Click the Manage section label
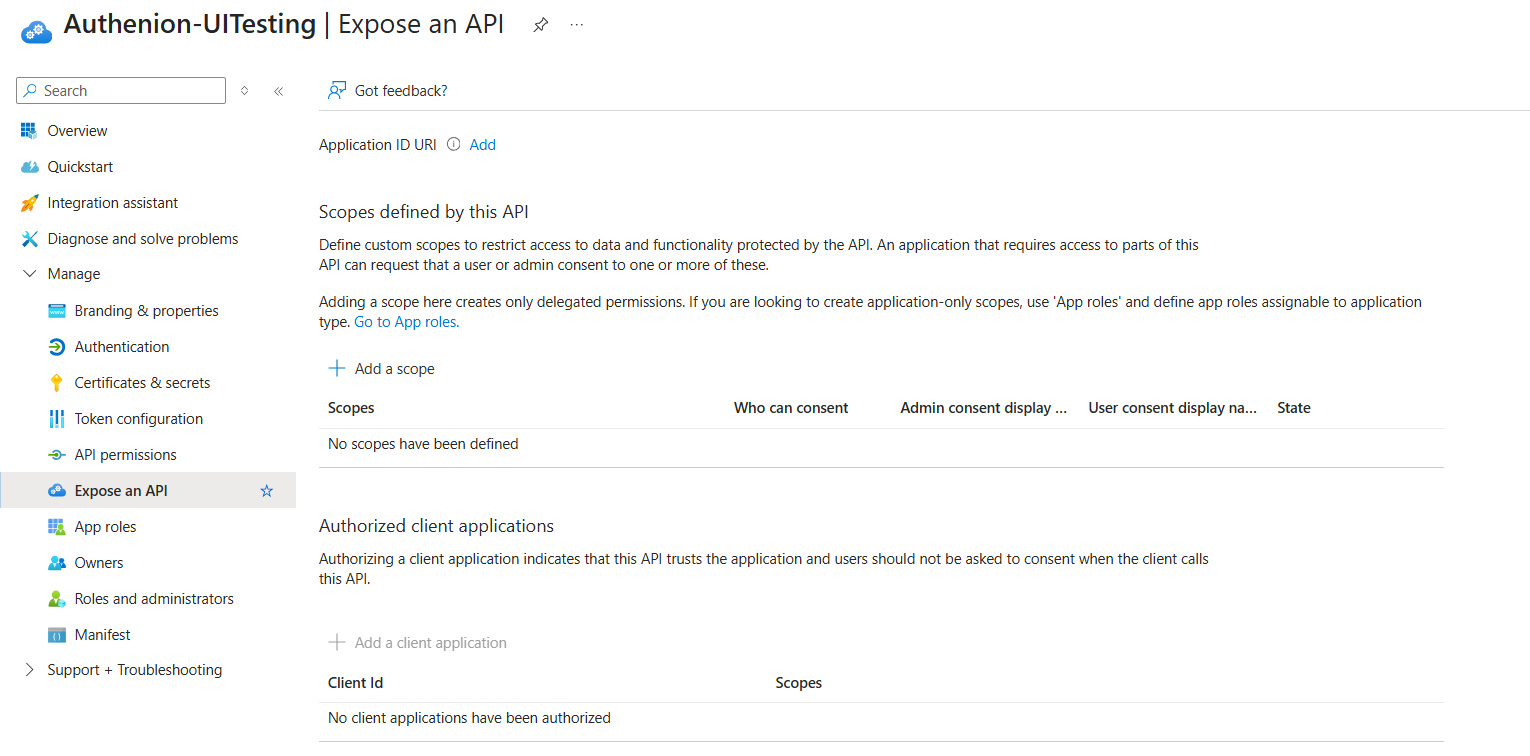This screenshot has height=756, width=1530. [74, 274]
